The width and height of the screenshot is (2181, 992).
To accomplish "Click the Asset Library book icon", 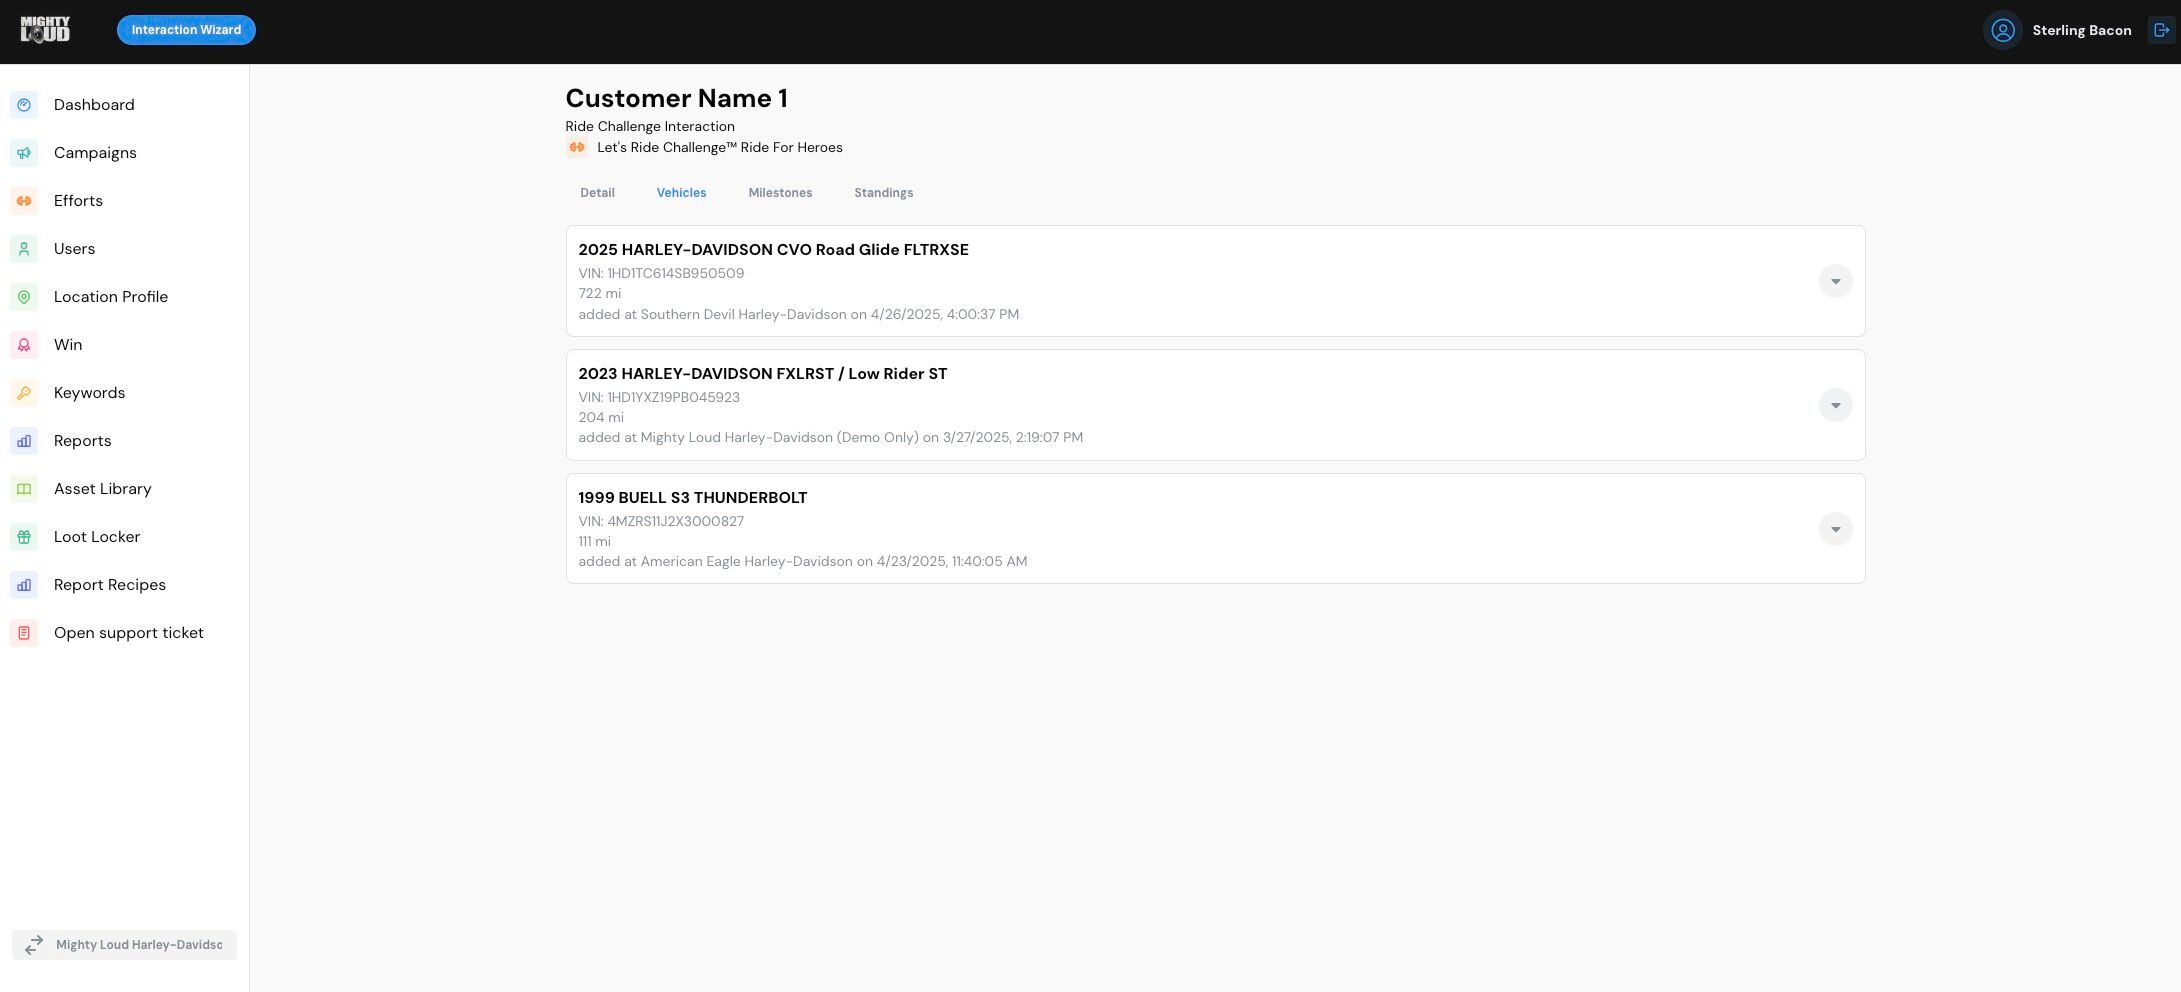I will coord(24,489).
